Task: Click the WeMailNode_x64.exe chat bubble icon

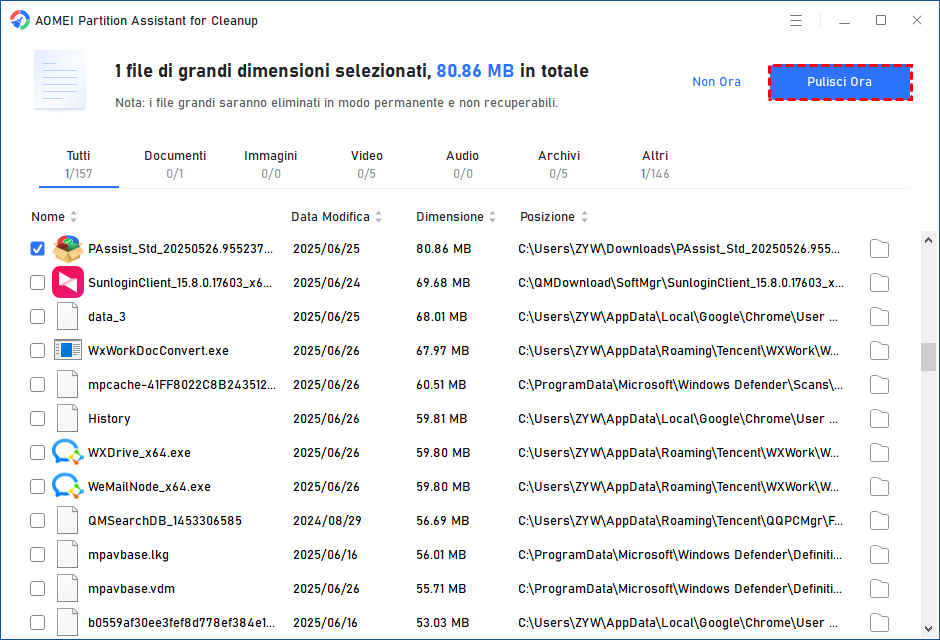Action: pos(67,487)
